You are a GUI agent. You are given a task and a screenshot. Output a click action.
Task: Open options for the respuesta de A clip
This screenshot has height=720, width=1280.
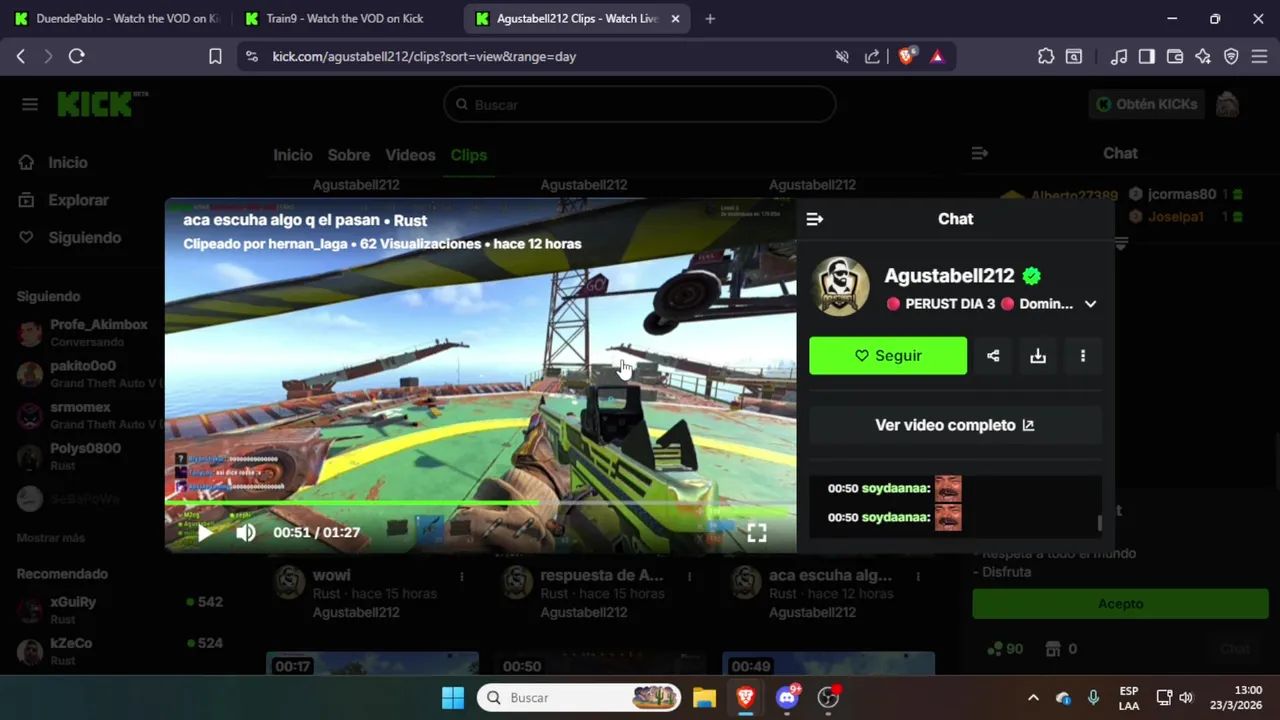coord(689,577)
